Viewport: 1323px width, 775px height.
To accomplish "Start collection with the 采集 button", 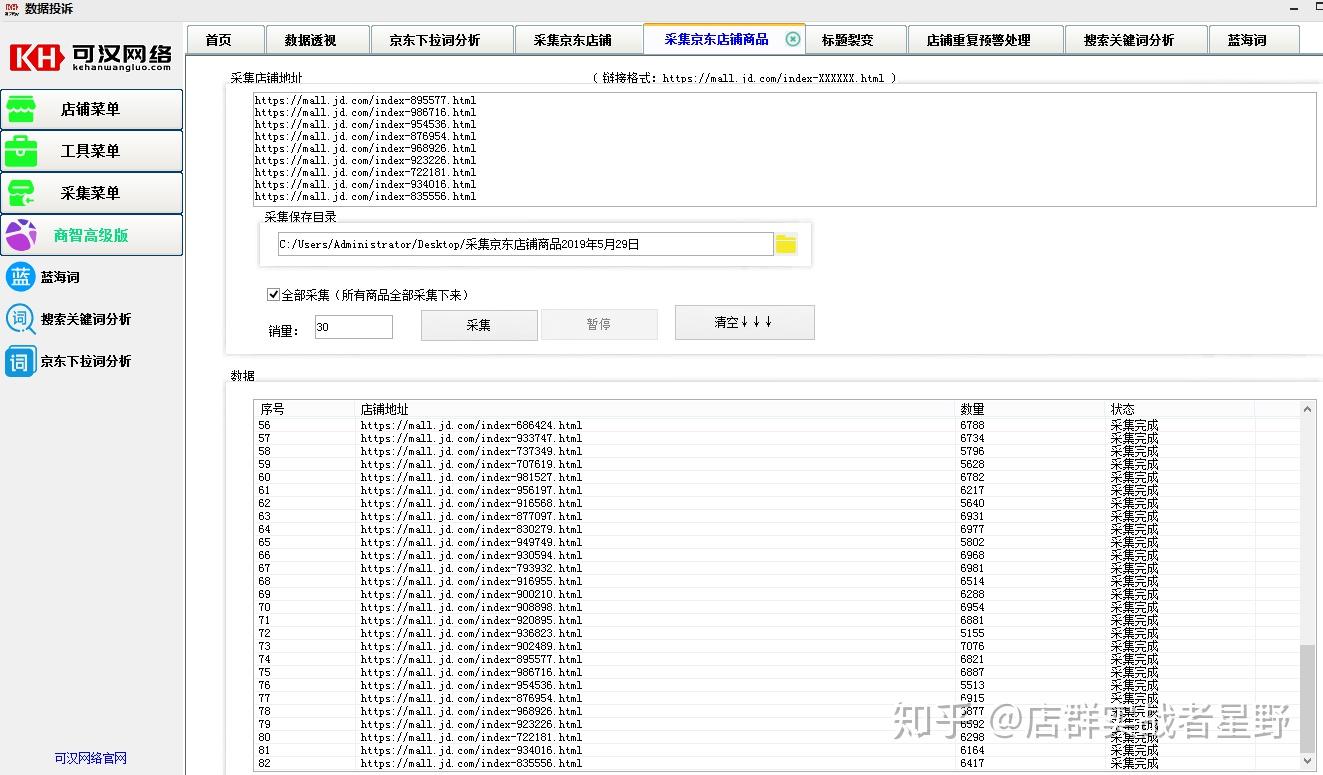I will pos(479,325).
